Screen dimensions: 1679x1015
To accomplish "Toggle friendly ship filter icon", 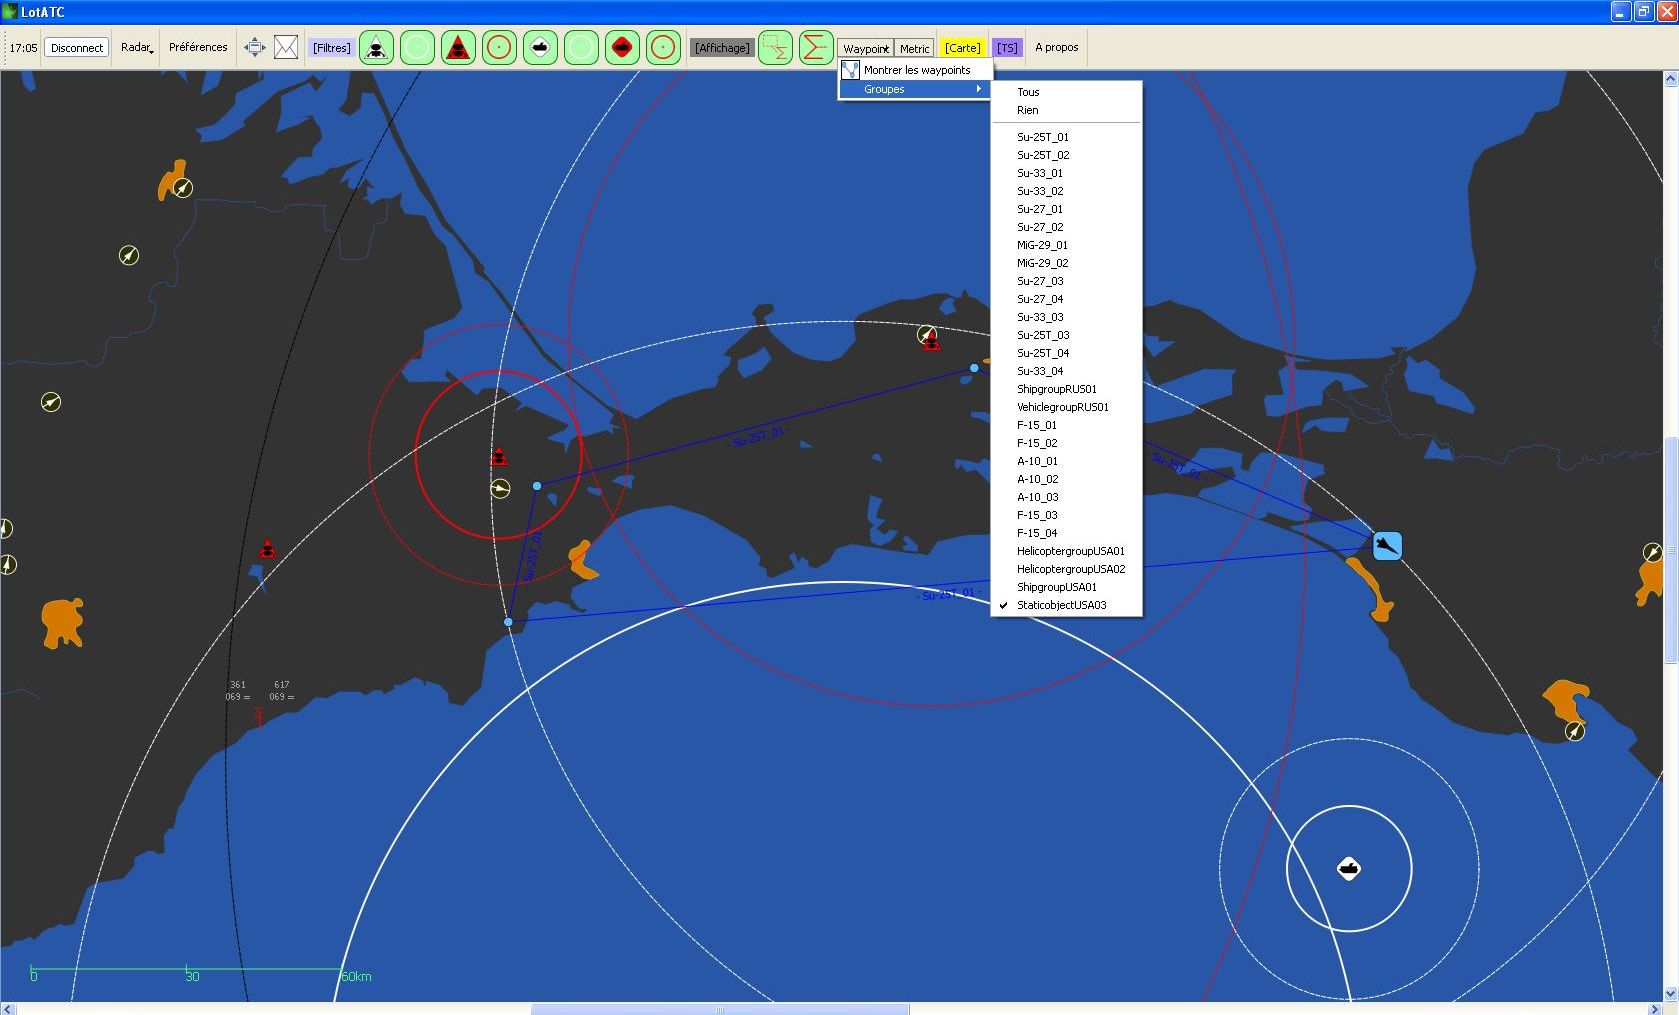I will 540,47.
